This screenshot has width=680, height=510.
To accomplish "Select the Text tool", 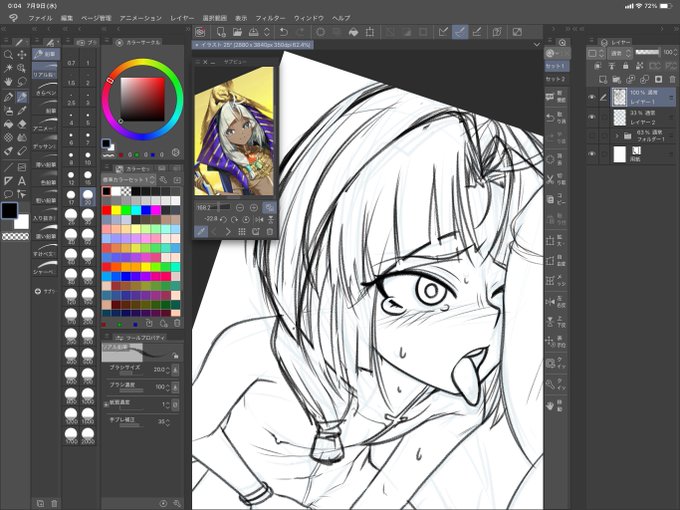I will tap(22, 181).
